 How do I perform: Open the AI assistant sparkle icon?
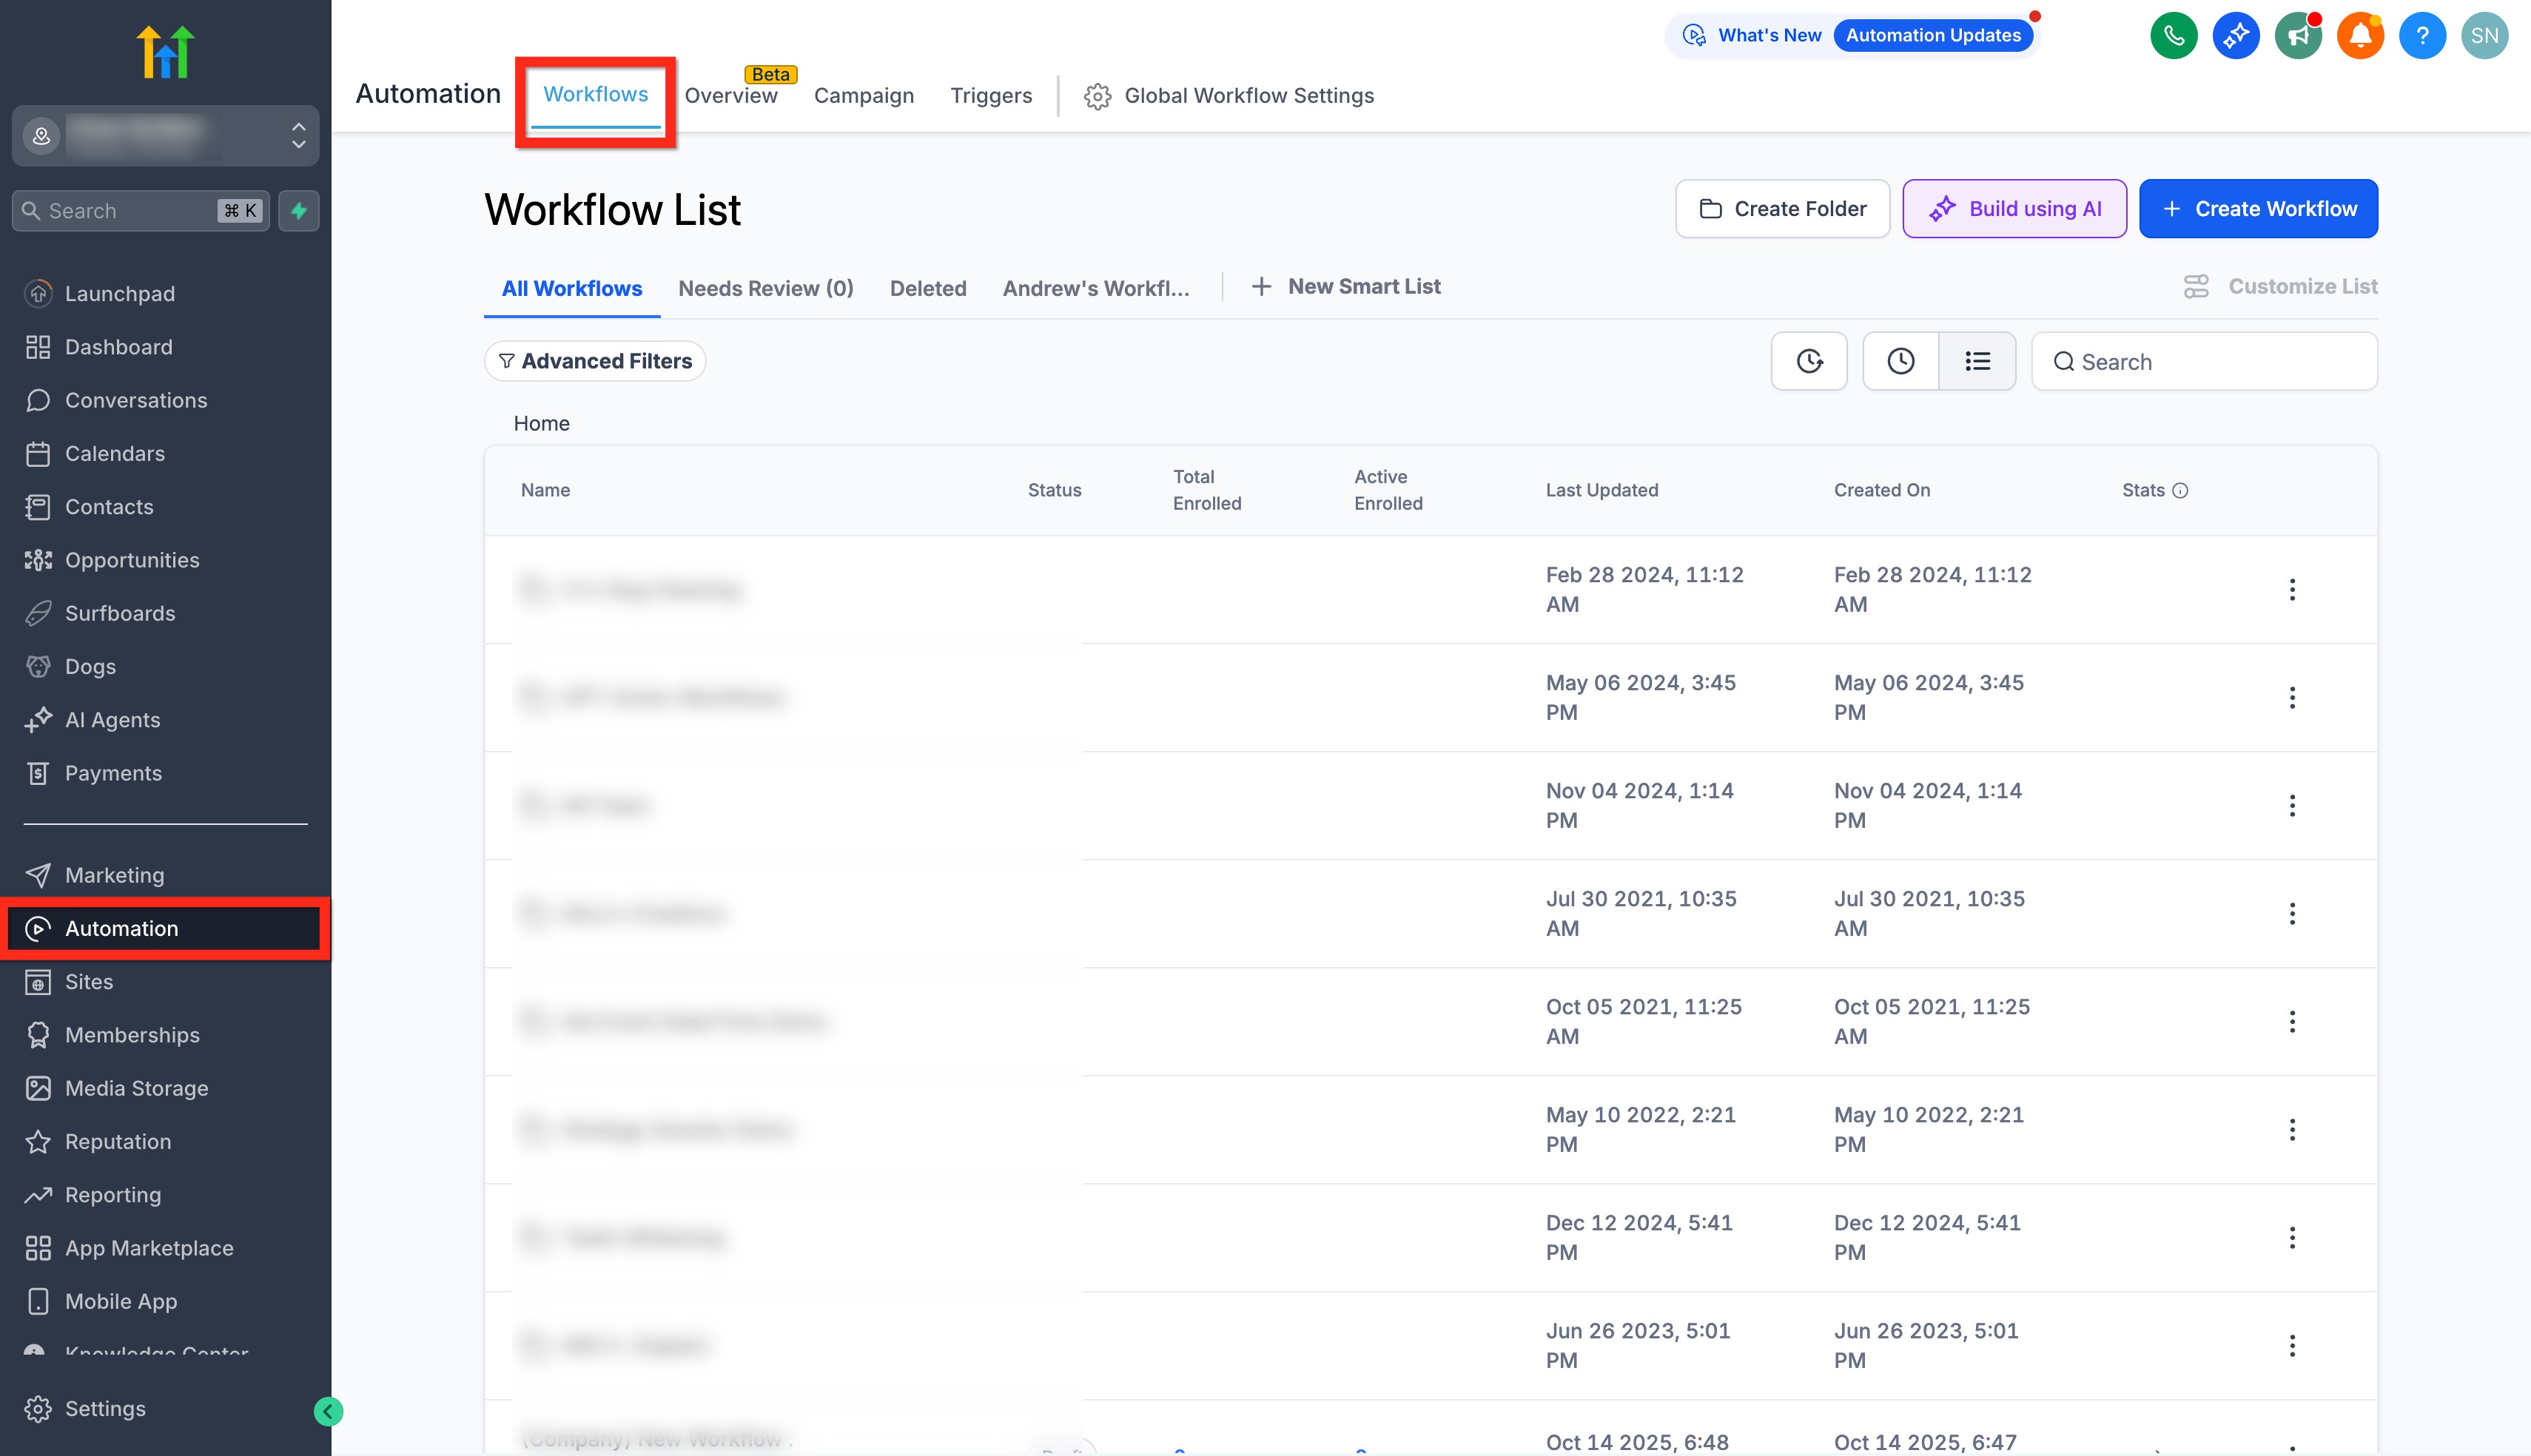(2235, 36)
